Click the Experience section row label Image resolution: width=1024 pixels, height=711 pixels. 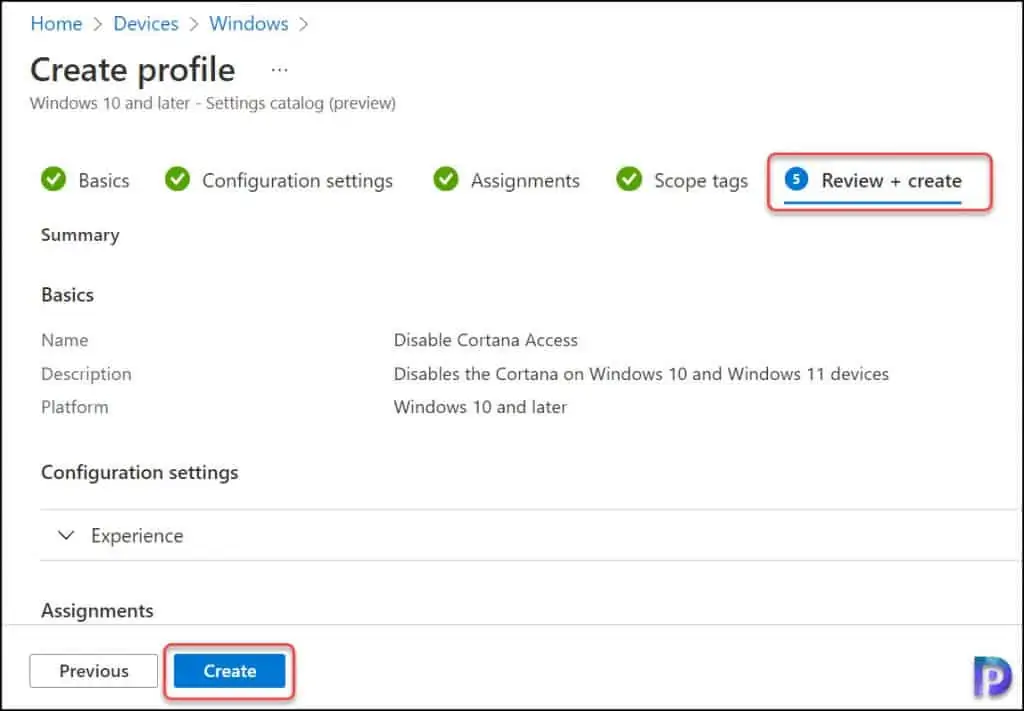point(137,535)
